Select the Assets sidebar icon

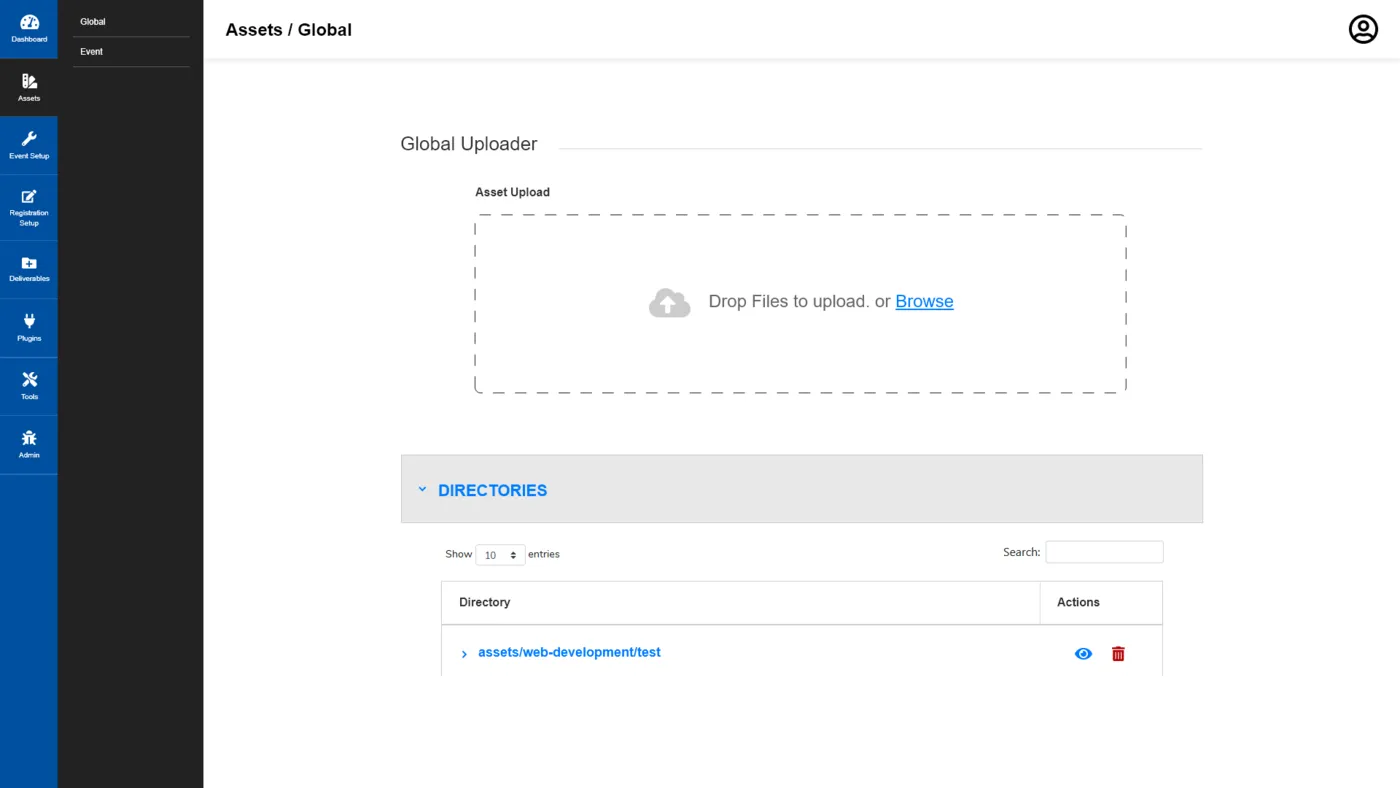pos(29,81)
